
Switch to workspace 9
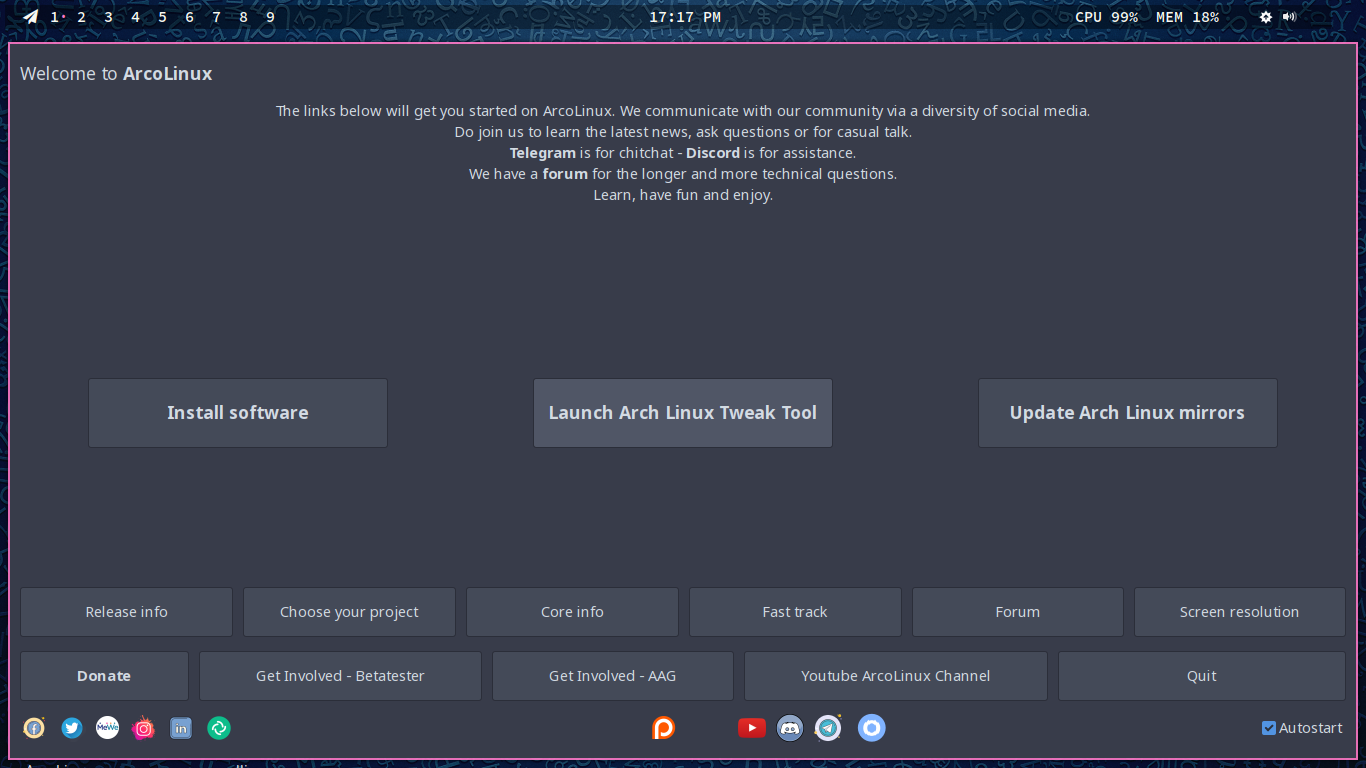(271, 17)
